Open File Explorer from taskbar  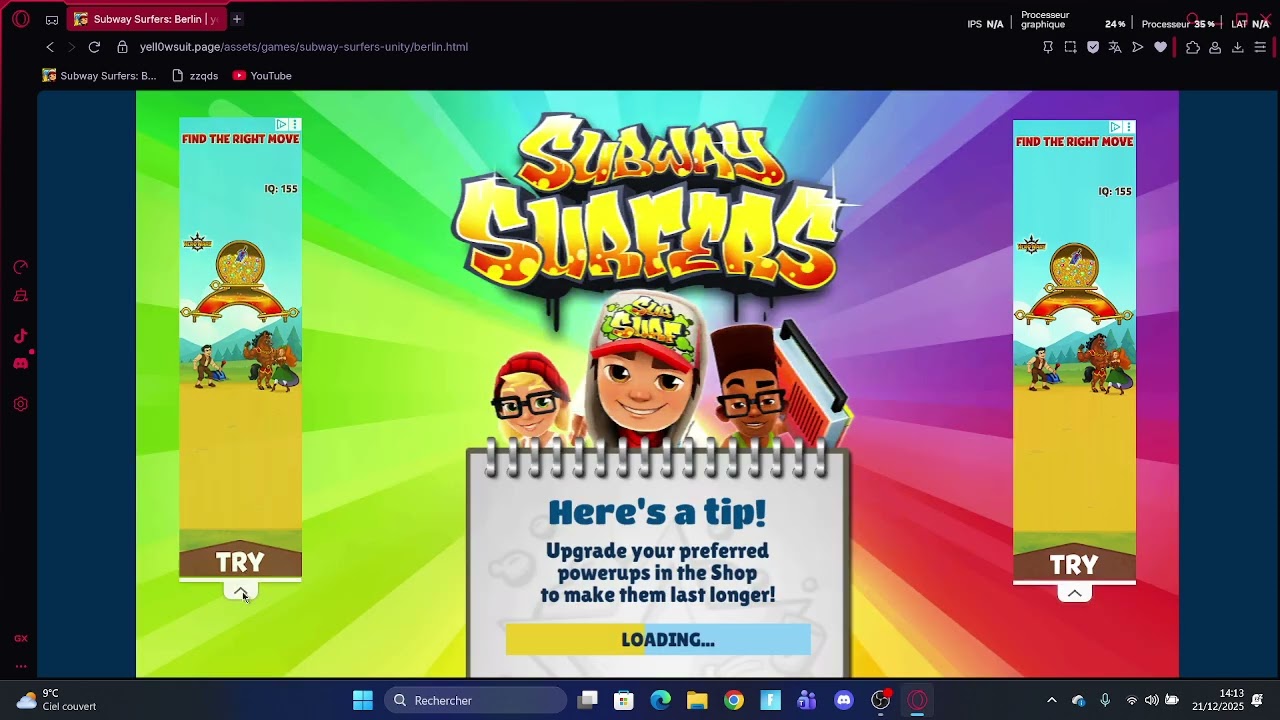697,700
